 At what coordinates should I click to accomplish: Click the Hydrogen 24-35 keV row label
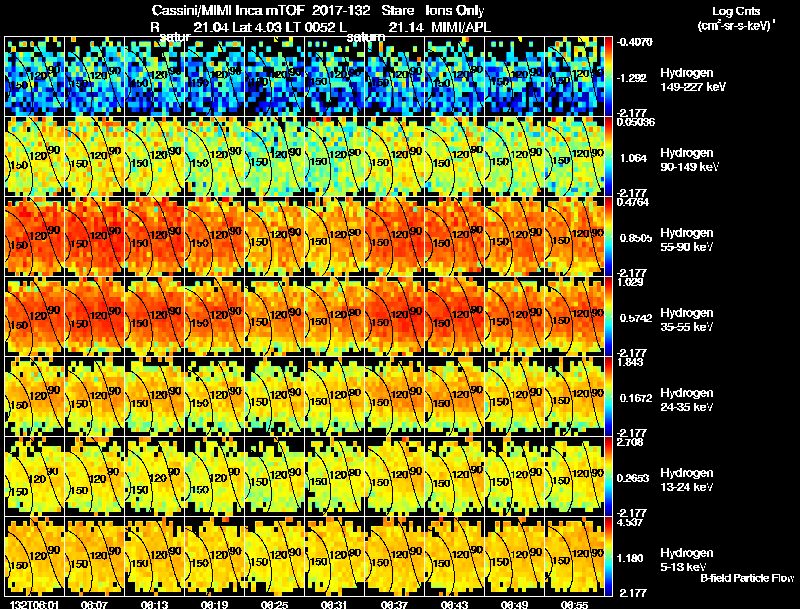(x=686, y=400)
